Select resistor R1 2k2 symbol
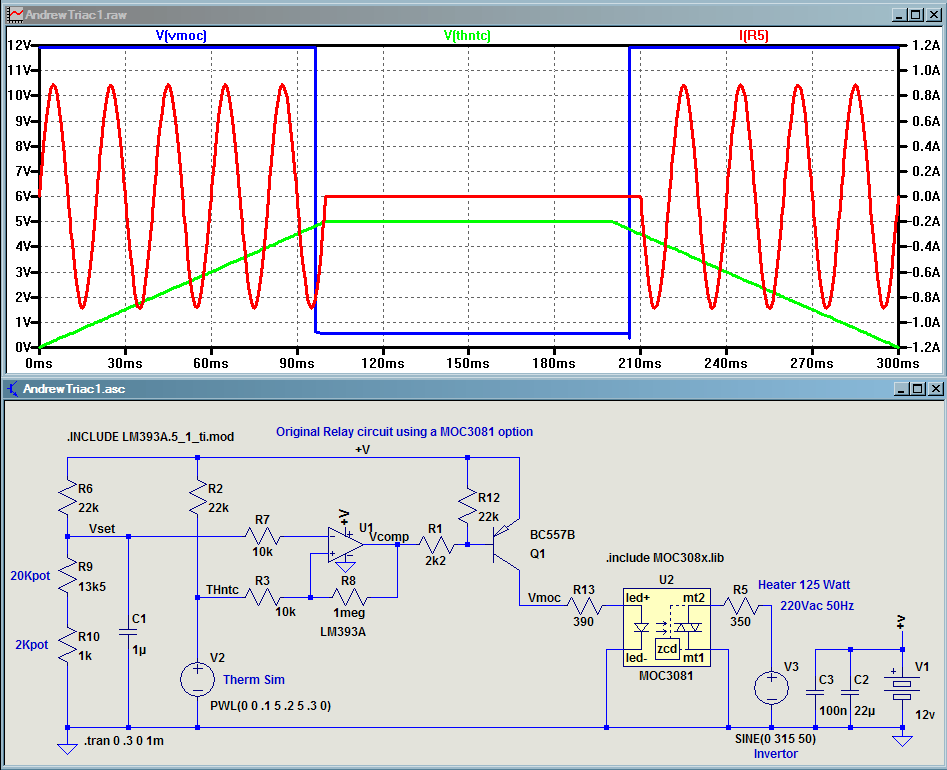The height and width of the screenshot is (770, 947). (x=436, y=545)
